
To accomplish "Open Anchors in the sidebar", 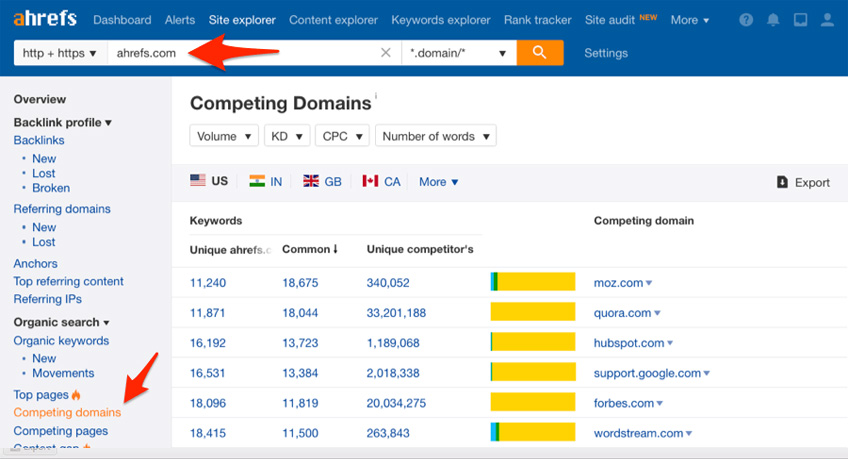I will click(35, 263).
